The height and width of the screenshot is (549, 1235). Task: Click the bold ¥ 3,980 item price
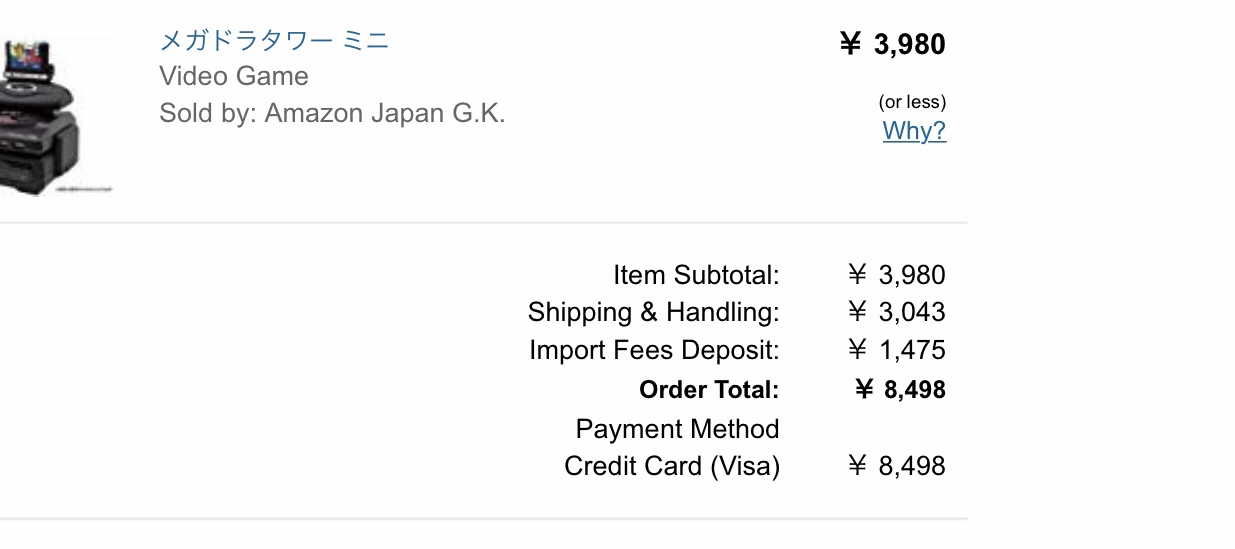point(892,44)
